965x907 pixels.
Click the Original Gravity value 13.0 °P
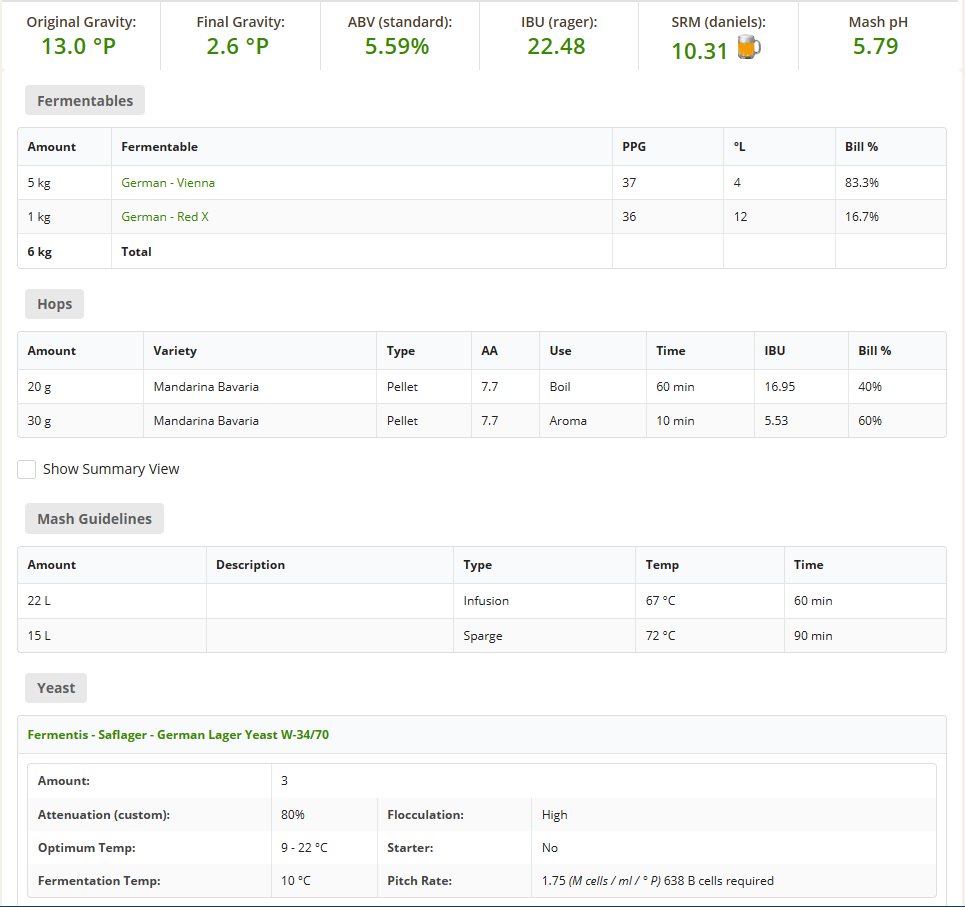tap(80, 46)
